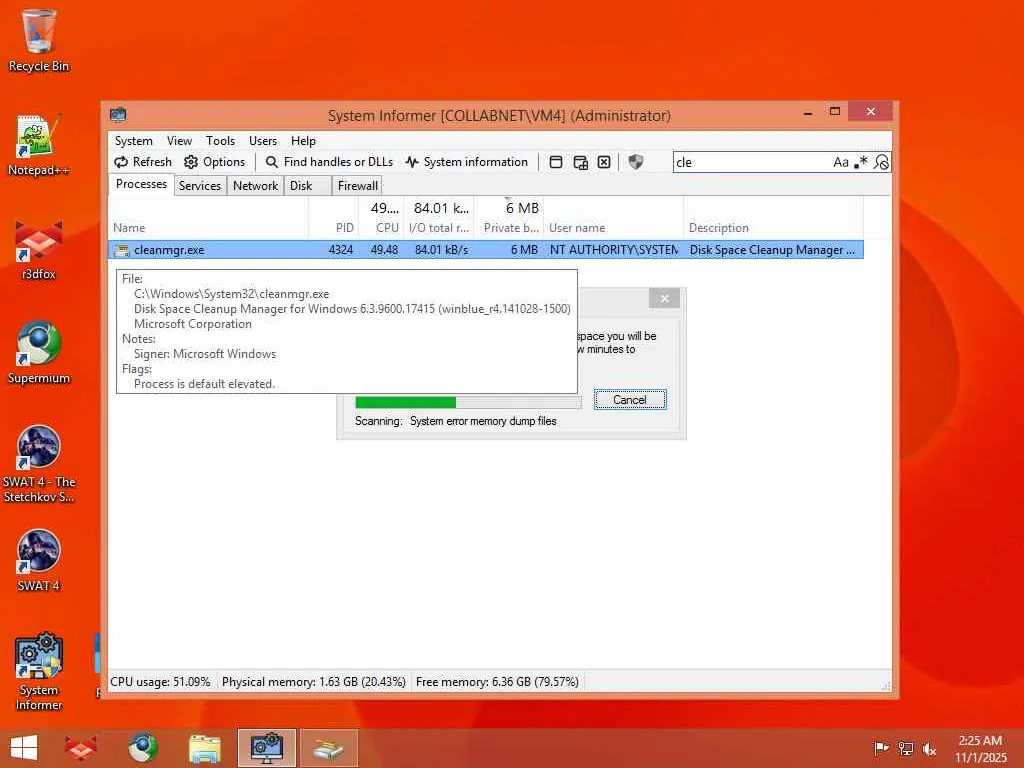The image size is (1024, 768).
Task: Open System information graph window
Action: click(466, 162)
